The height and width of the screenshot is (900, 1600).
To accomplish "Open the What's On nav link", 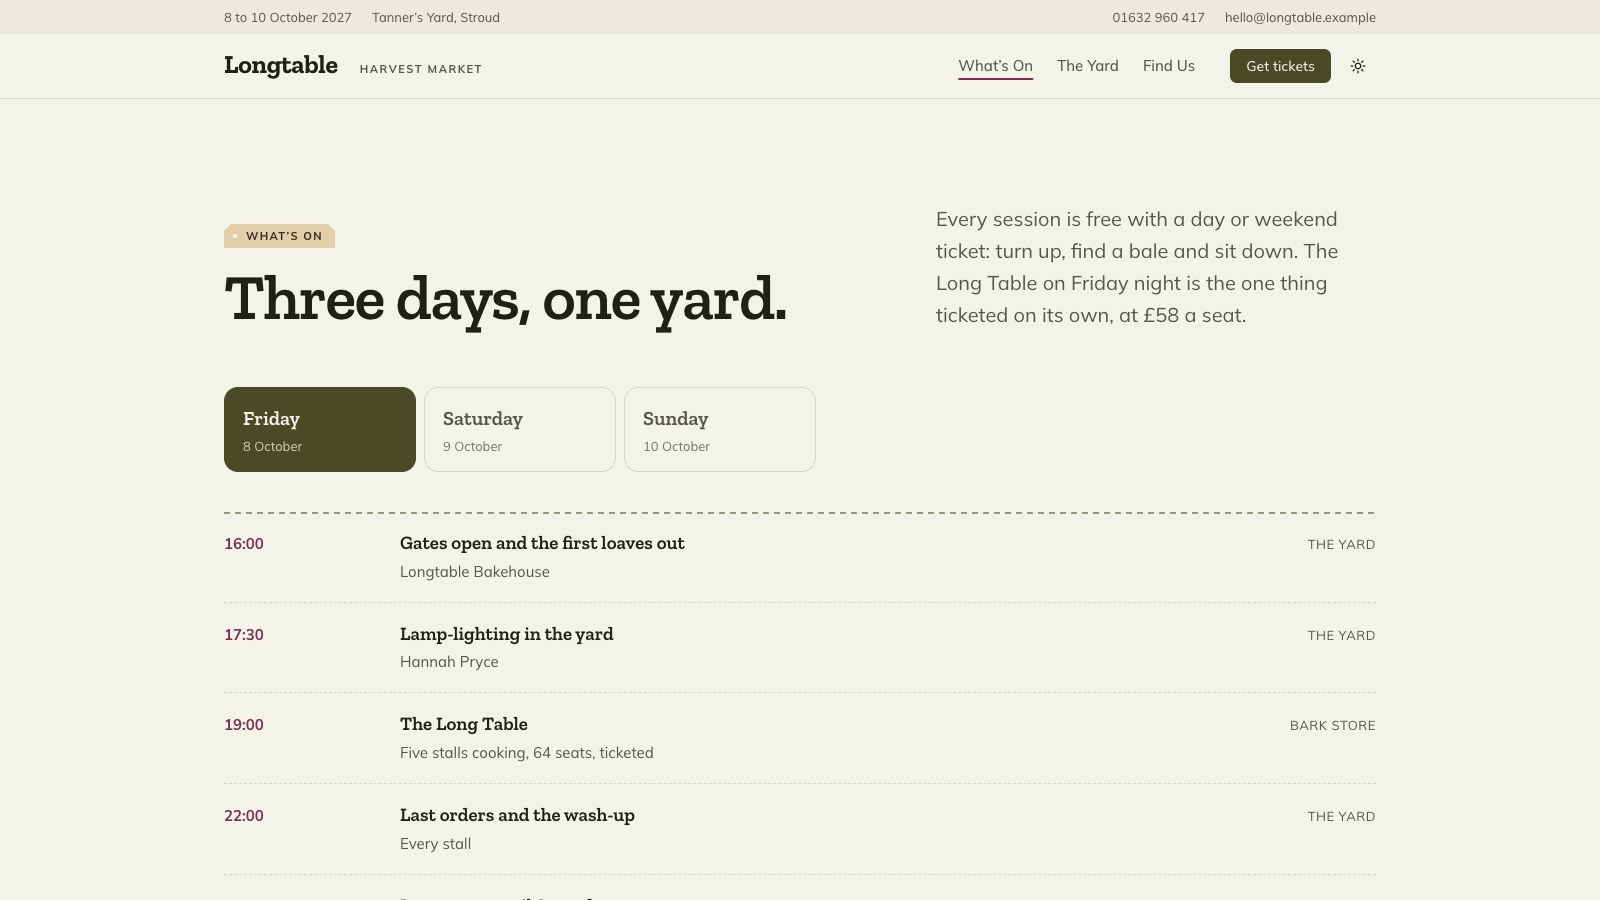I will (995, 66).
